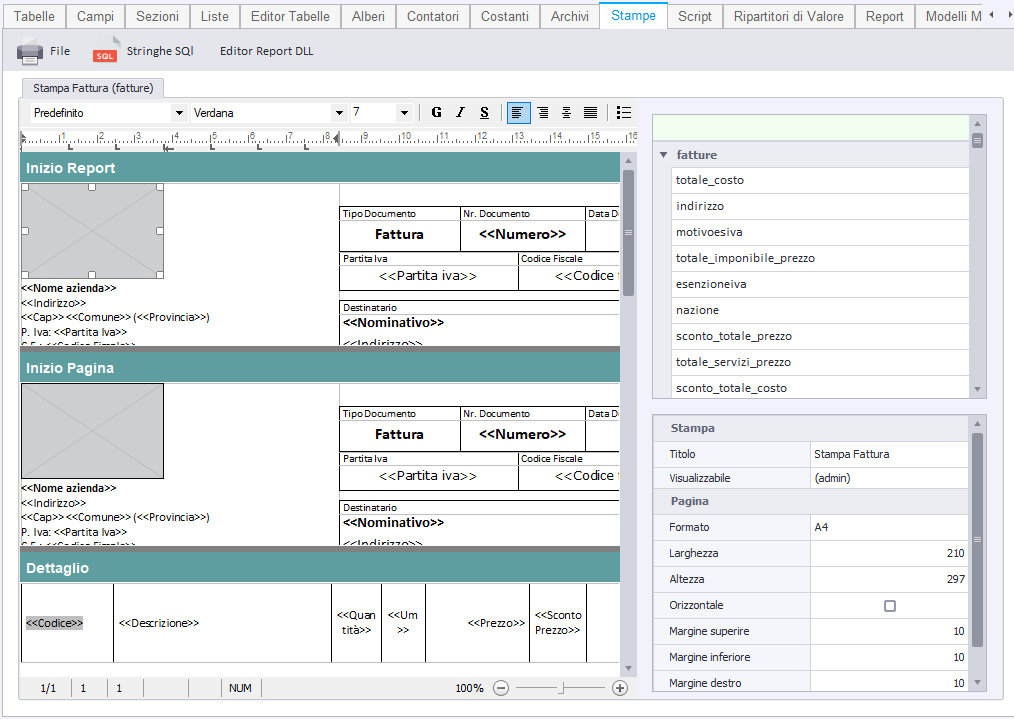Toggle bold (G) formatting
Viewport: 1014px width, 719px height.
(x=436, y=113)
